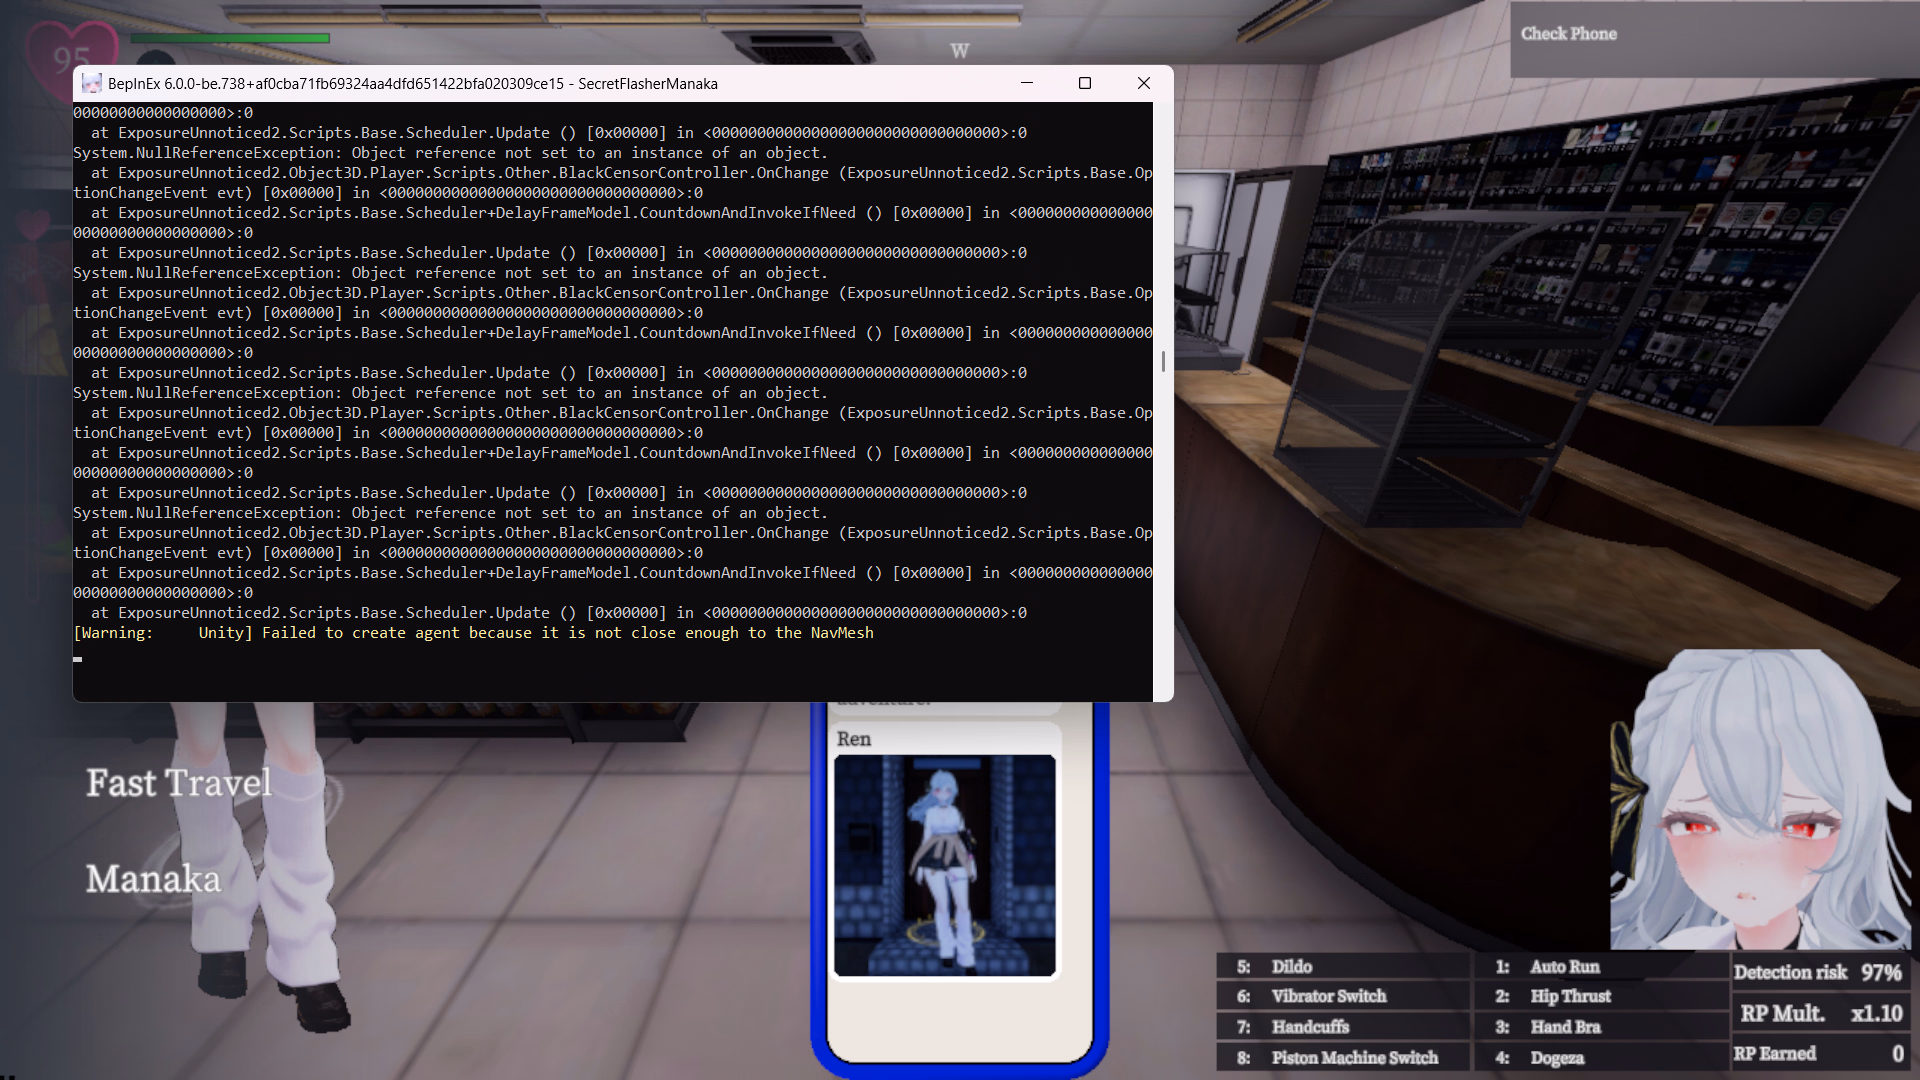Click the Check Phone prompt
Image resolution: width=1920 pixels, height=1080 pixels.
pos(1568,34)
